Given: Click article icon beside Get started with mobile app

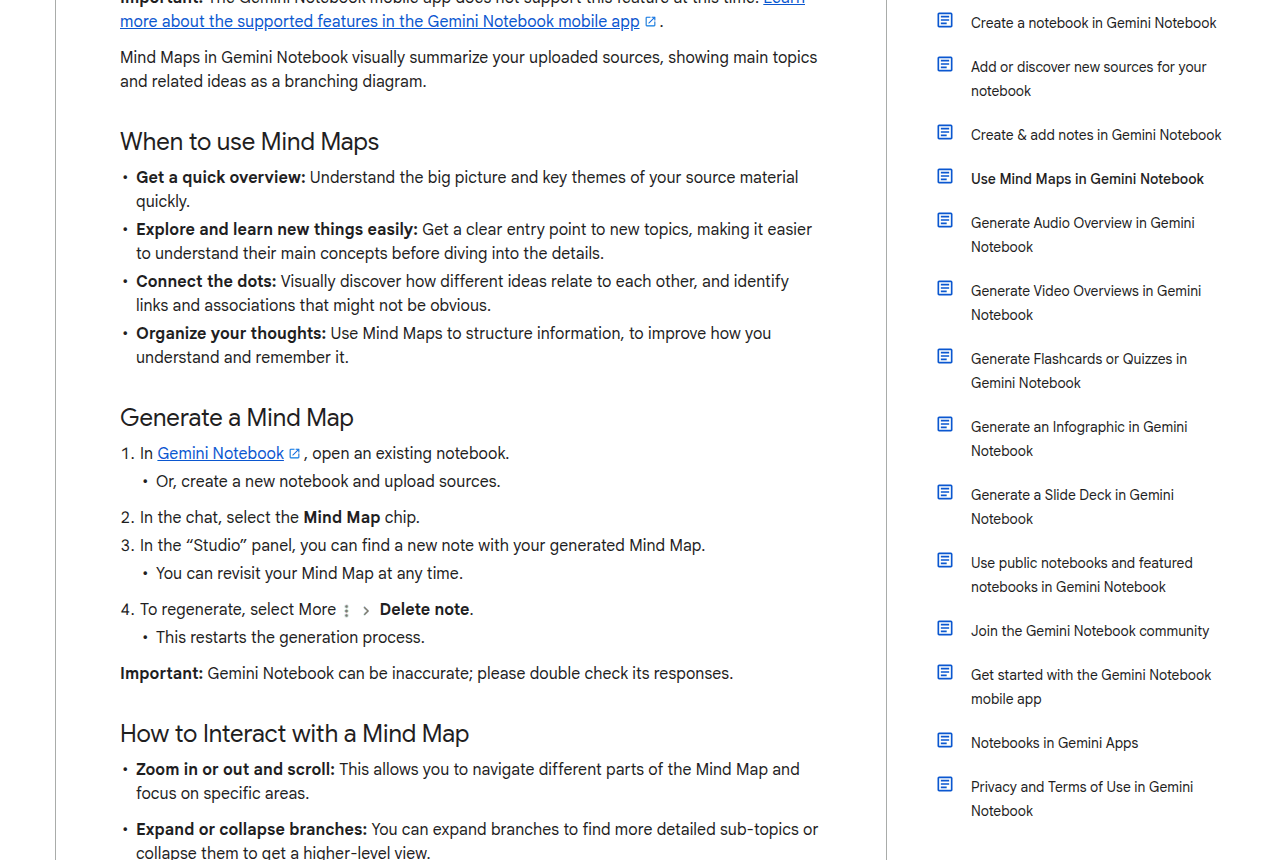Looking at the screenshot, I should tap(945, 672).
